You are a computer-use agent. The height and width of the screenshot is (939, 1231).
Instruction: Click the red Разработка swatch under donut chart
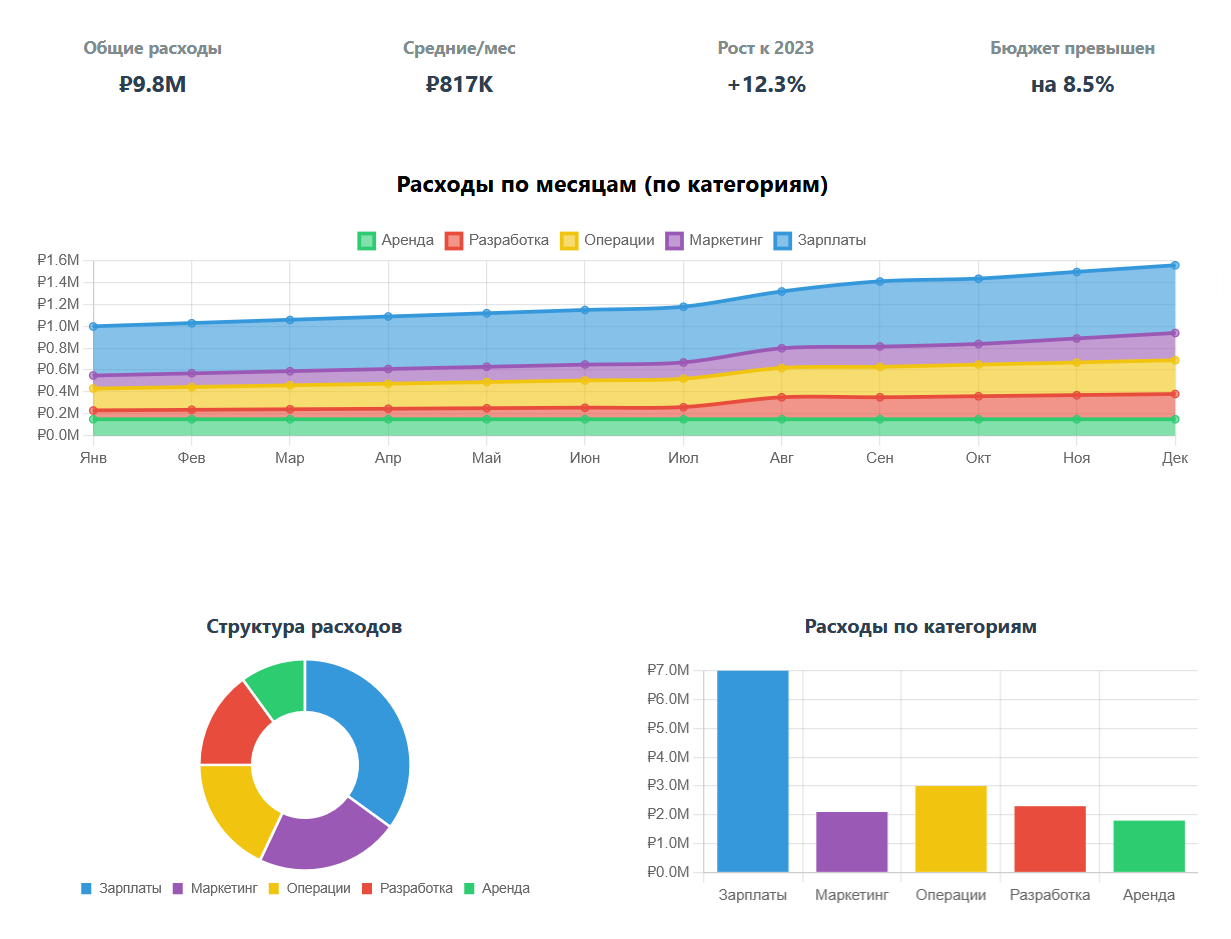(367, 888)
